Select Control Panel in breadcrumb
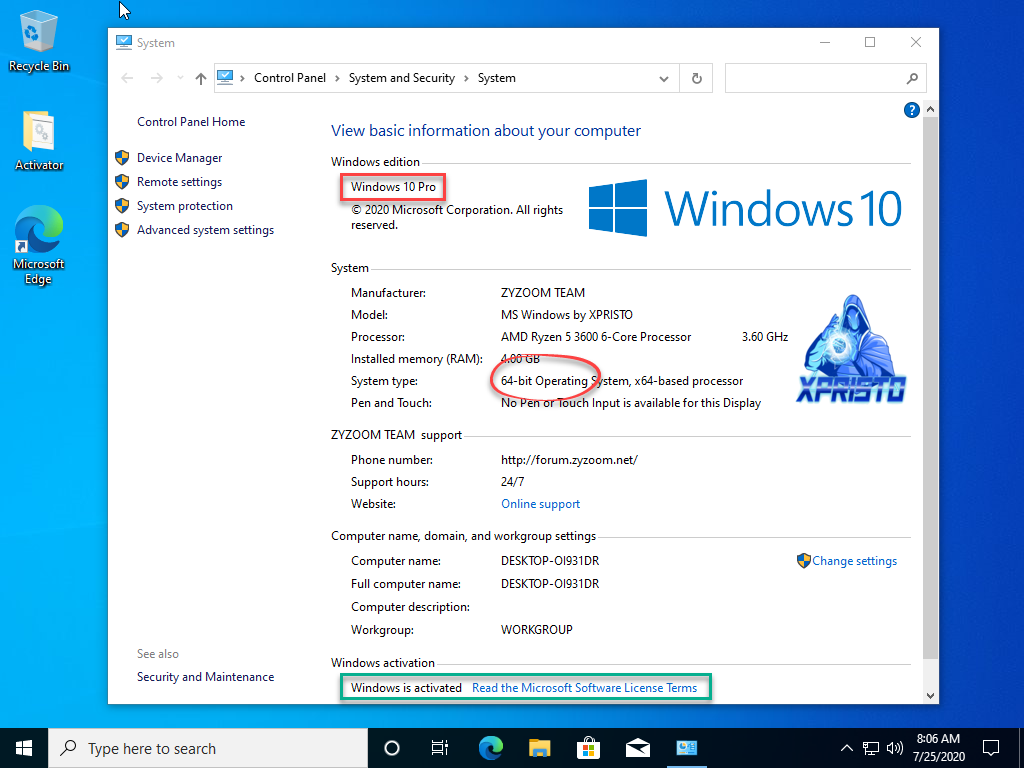This screenshot has height=768, width=1024. click(290, 78)
